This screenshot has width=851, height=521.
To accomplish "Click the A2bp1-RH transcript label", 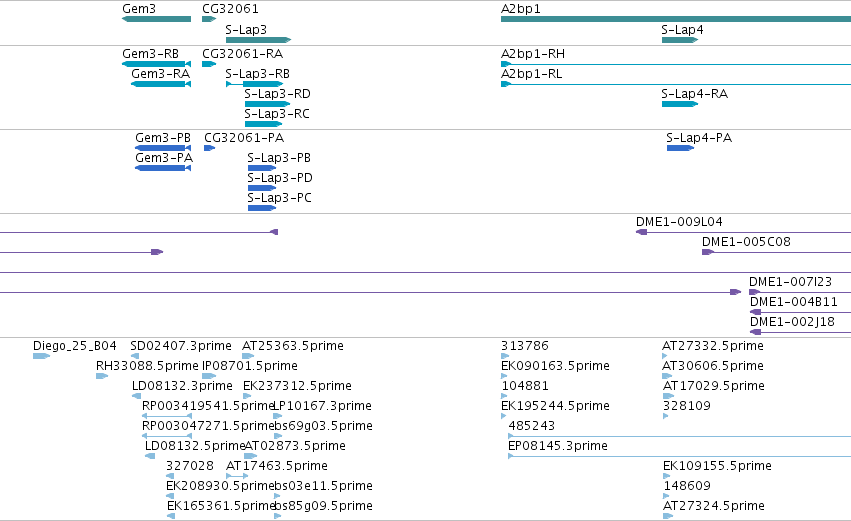I will pyautogui.click(x=533, y=54).
